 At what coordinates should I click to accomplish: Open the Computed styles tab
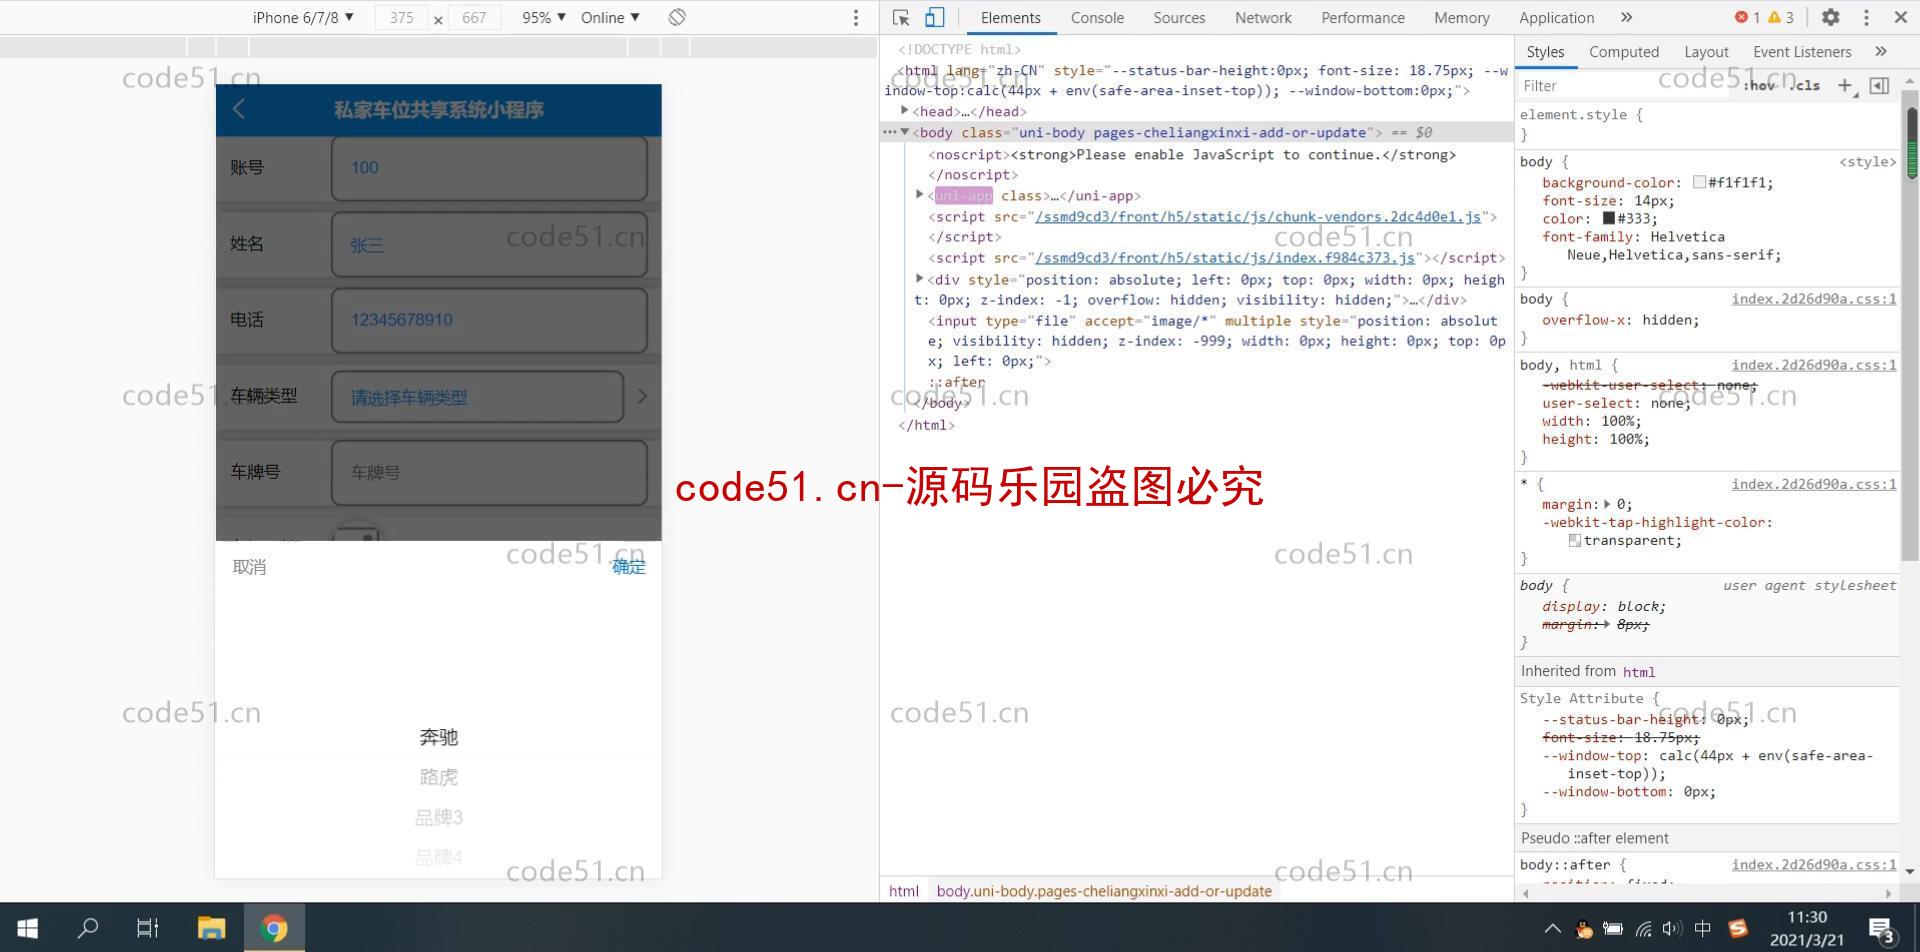(1624, 51)
